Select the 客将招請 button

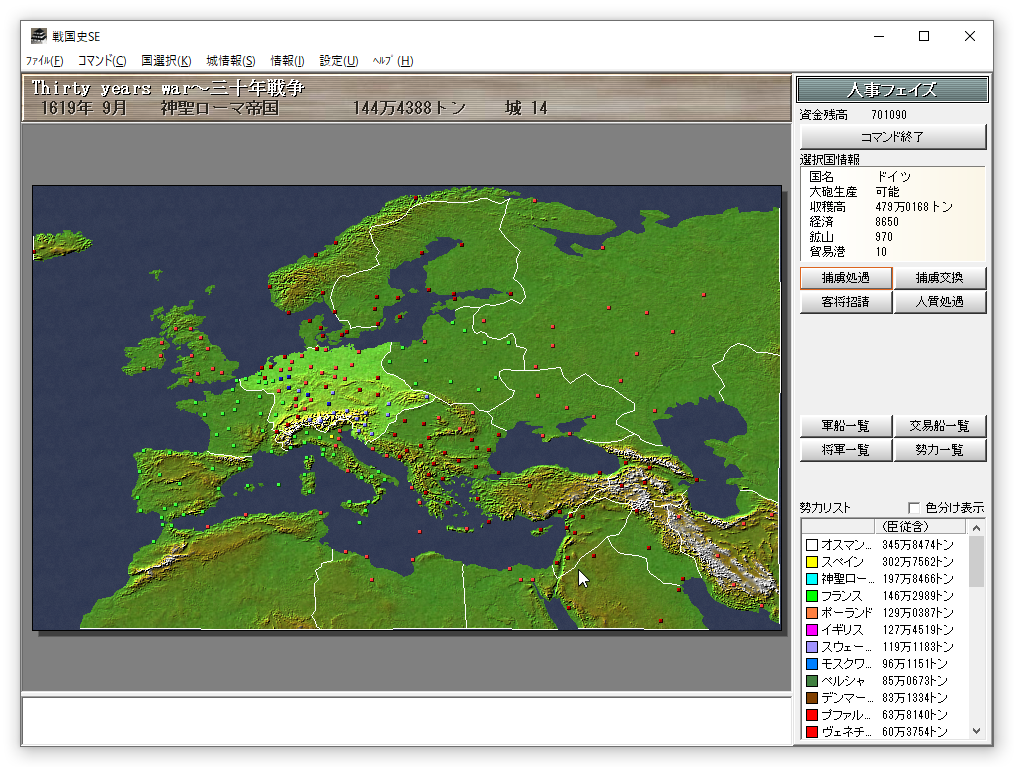click(x=845, y=302)
